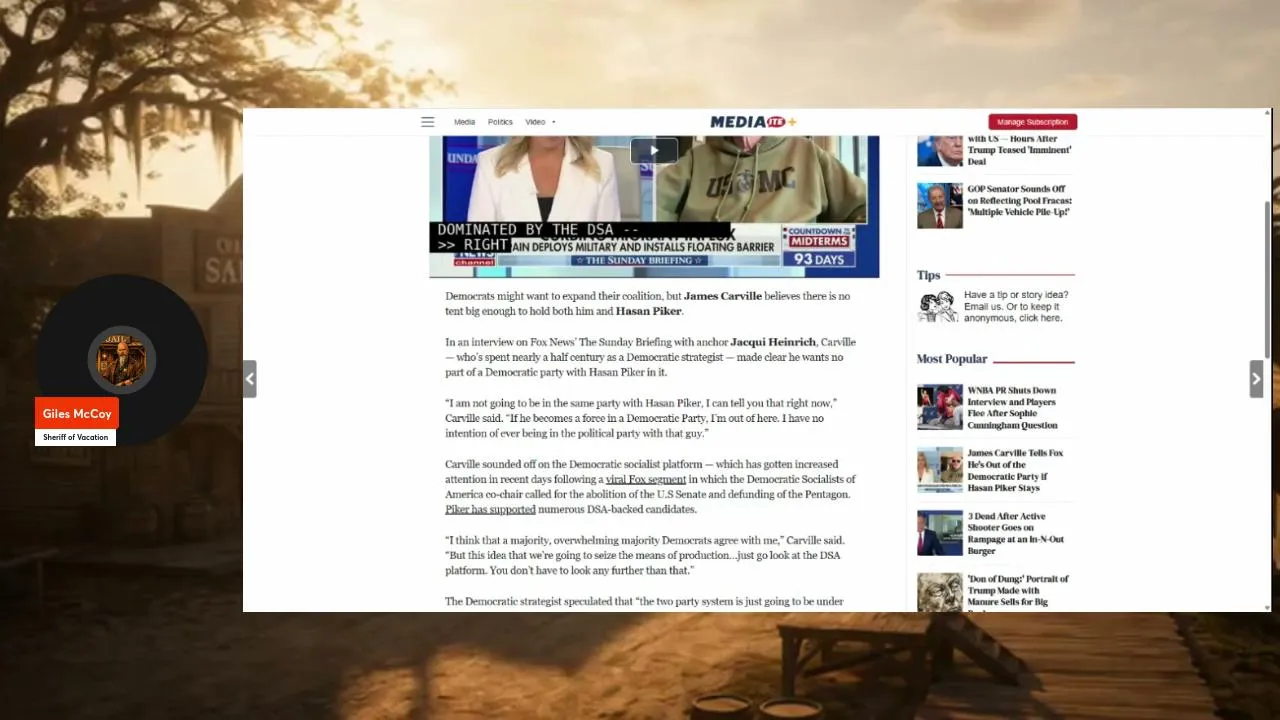Screen dimensions: 1280x720
Task: Click the WNBA story thumbnail
Action: tap(940, 407)
